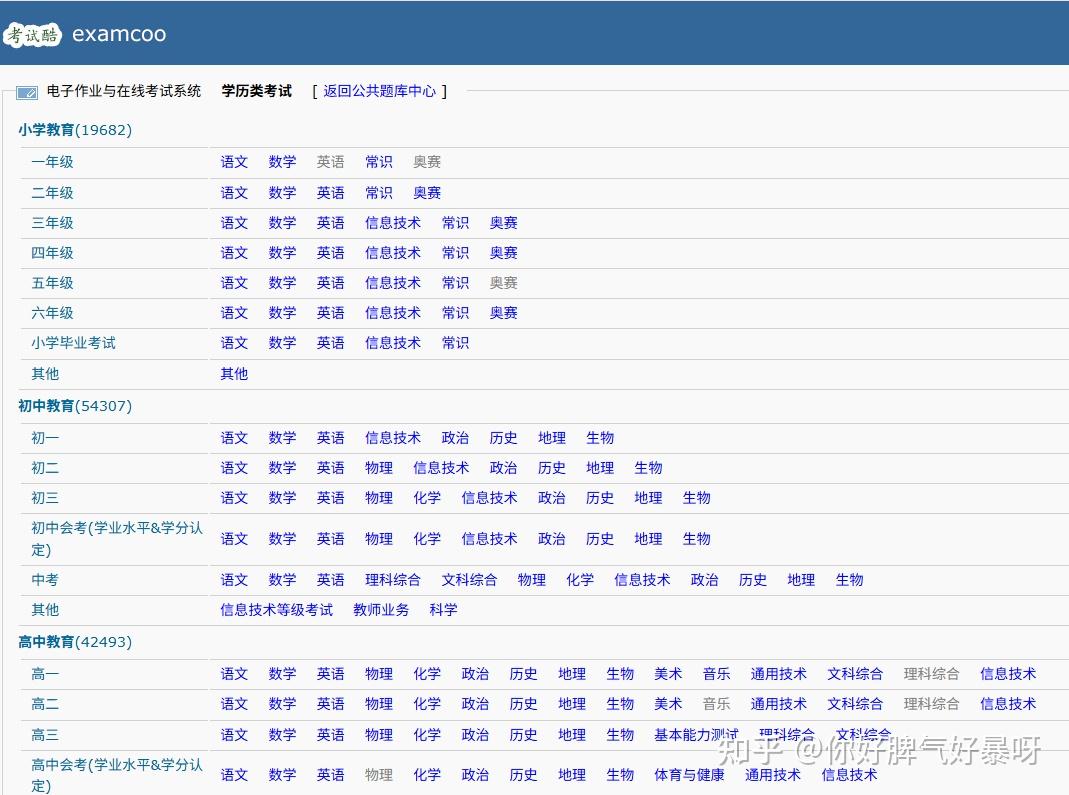Choose 理科综合 in the 中考 row
Screen dimensions: 1069x795
393,580
